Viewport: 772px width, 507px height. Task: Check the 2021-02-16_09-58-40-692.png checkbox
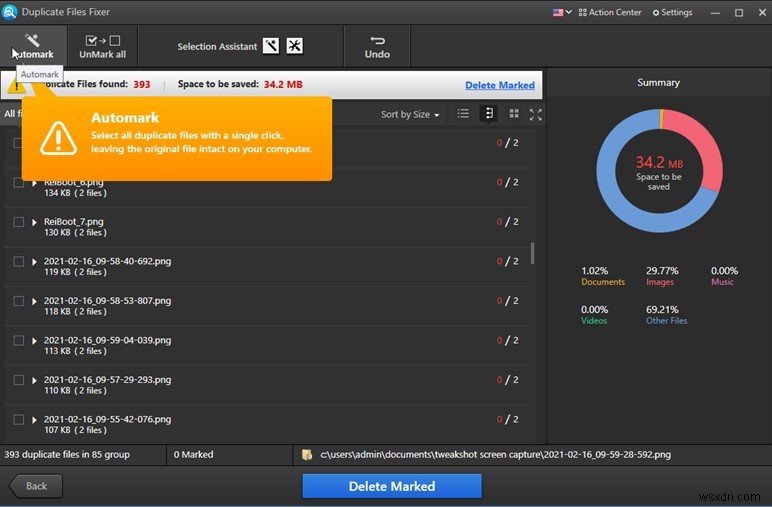point(19,261)
